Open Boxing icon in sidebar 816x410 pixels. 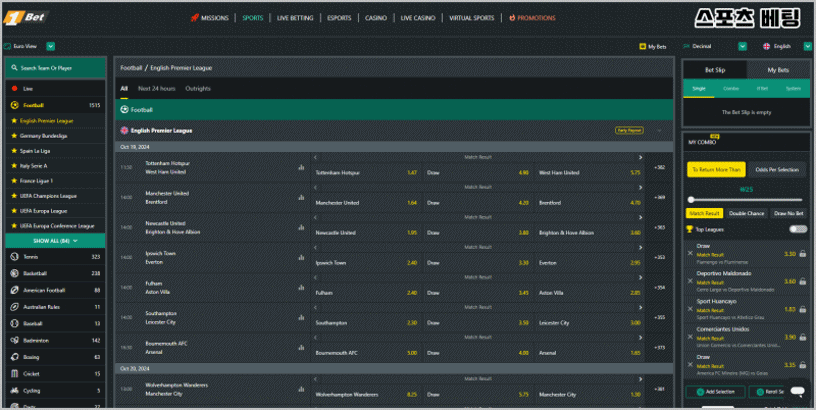click(15, 357)
